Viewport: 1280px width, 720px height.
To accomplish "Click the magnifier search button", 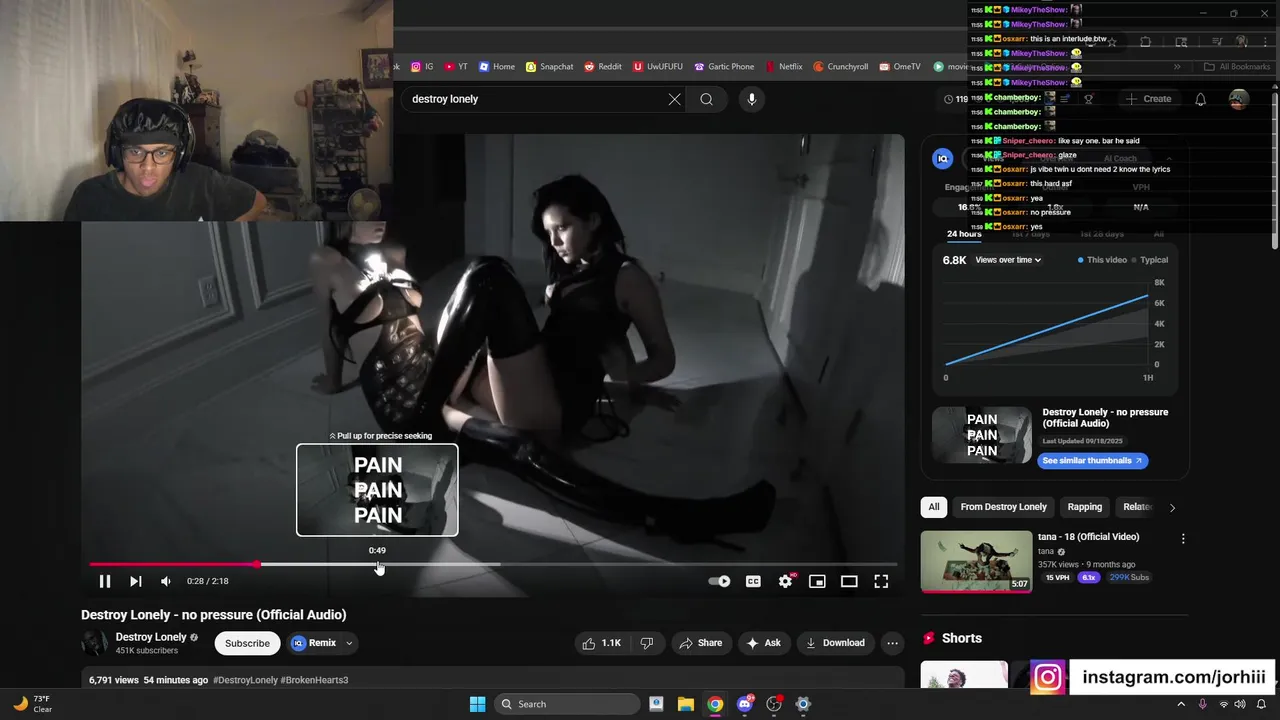I will pyautogui.click(x=707, y=99).
